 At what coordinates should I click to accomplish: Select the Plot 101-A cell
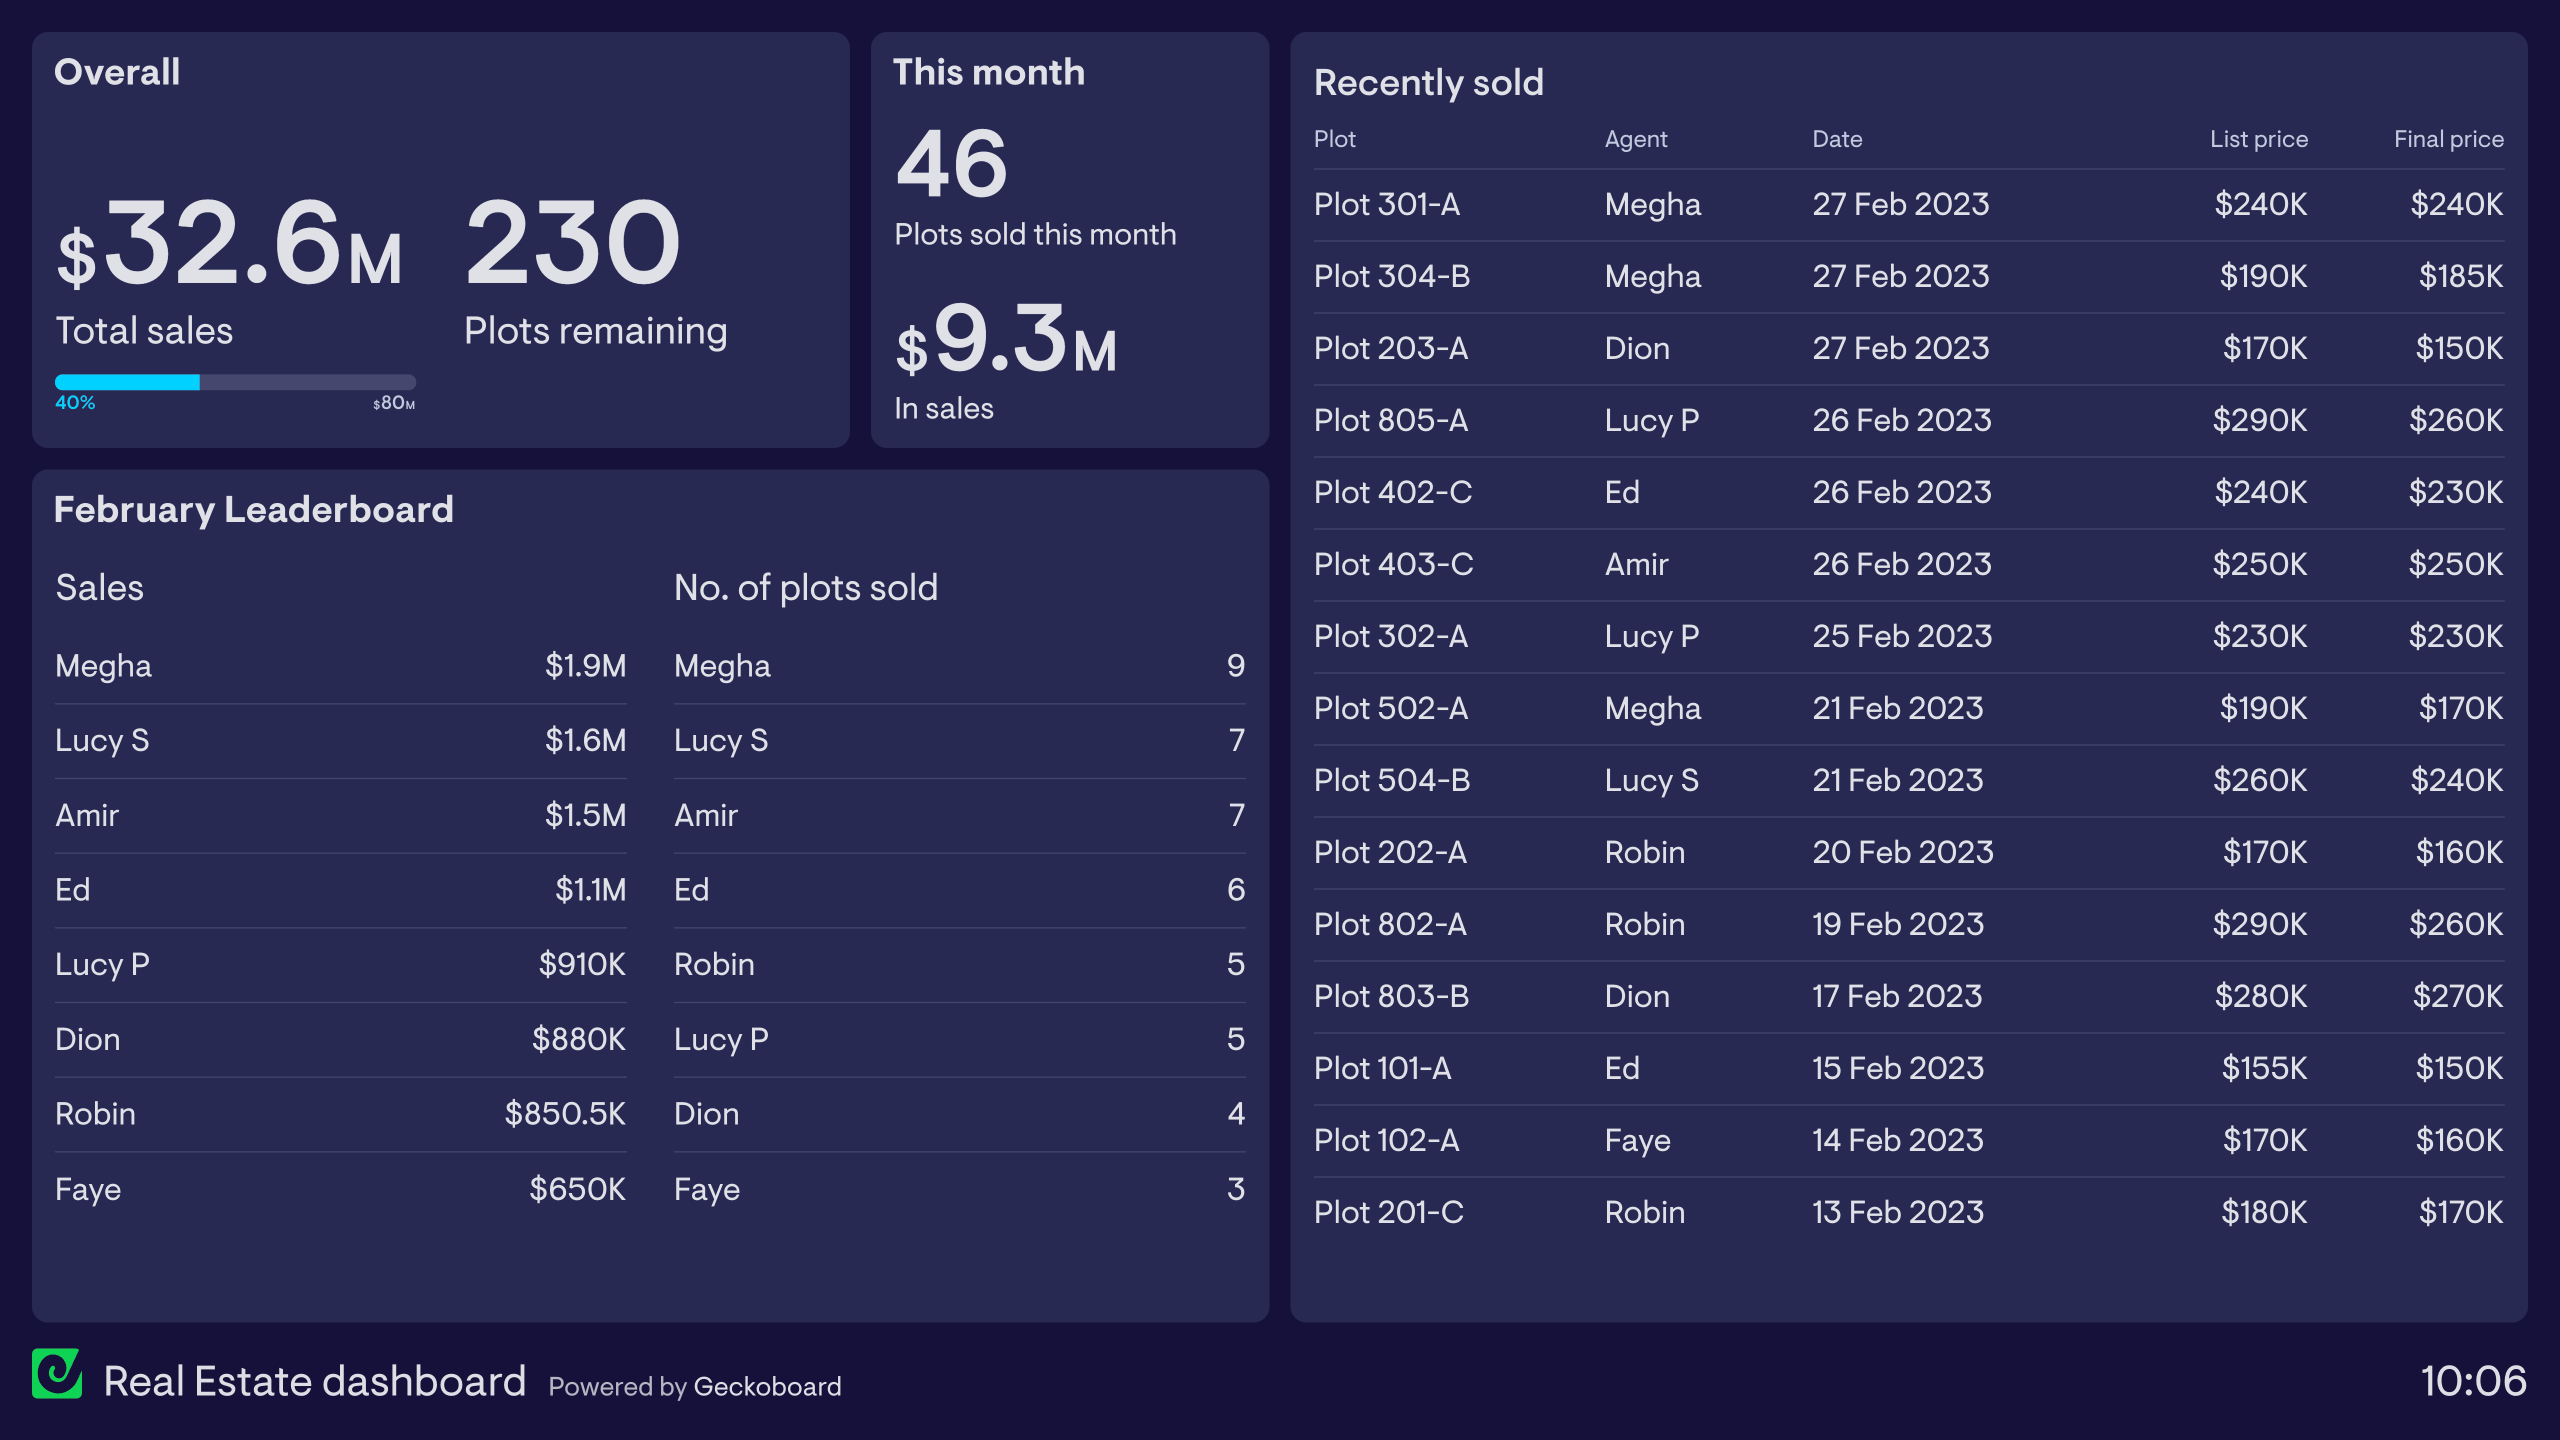pyautogui.click(x=1382, y=1069)
